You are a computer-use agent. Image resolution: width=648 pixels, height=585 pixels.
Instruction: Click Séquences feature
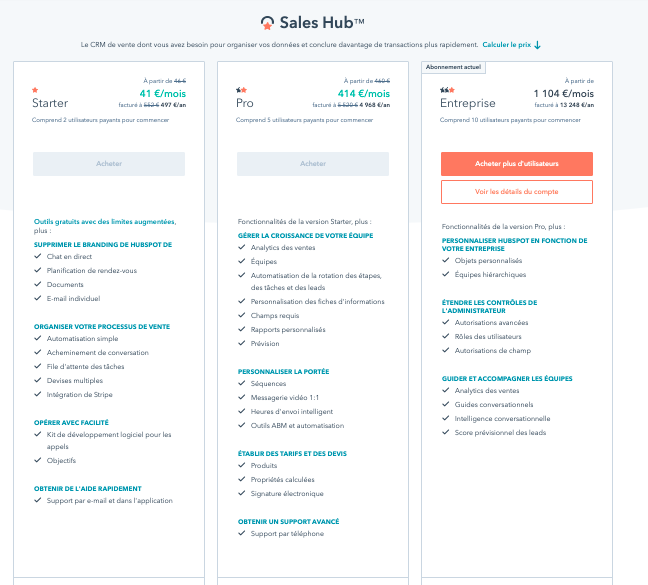[268, 384]
